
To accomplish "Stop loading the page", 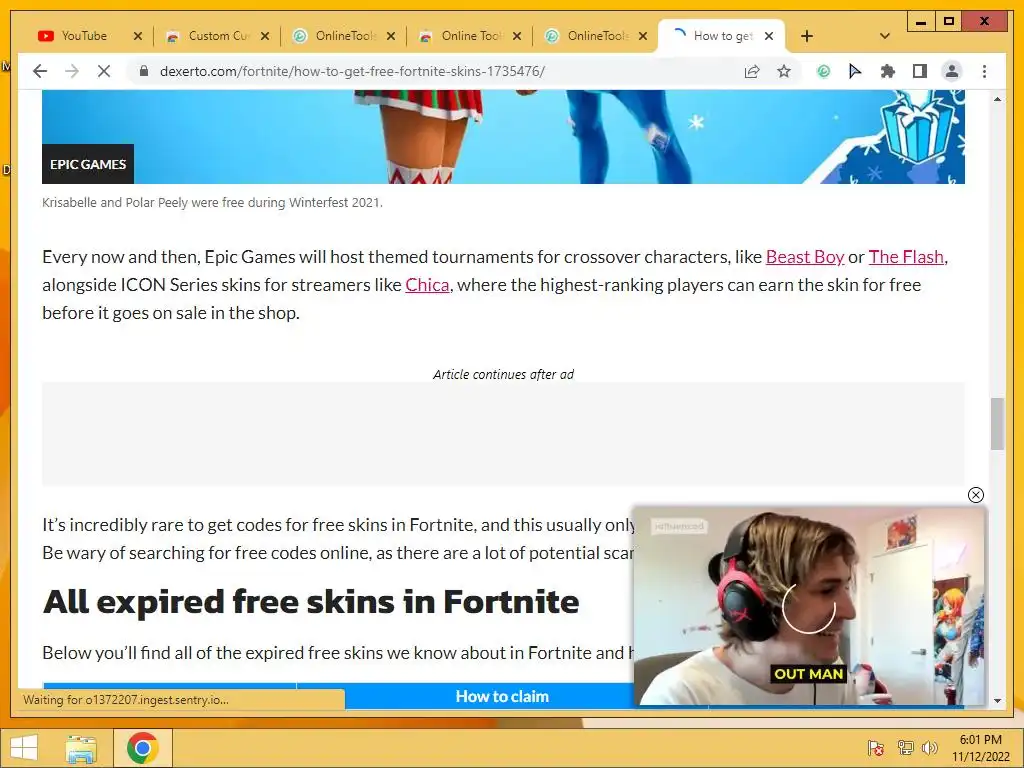I will pos(104,71).
